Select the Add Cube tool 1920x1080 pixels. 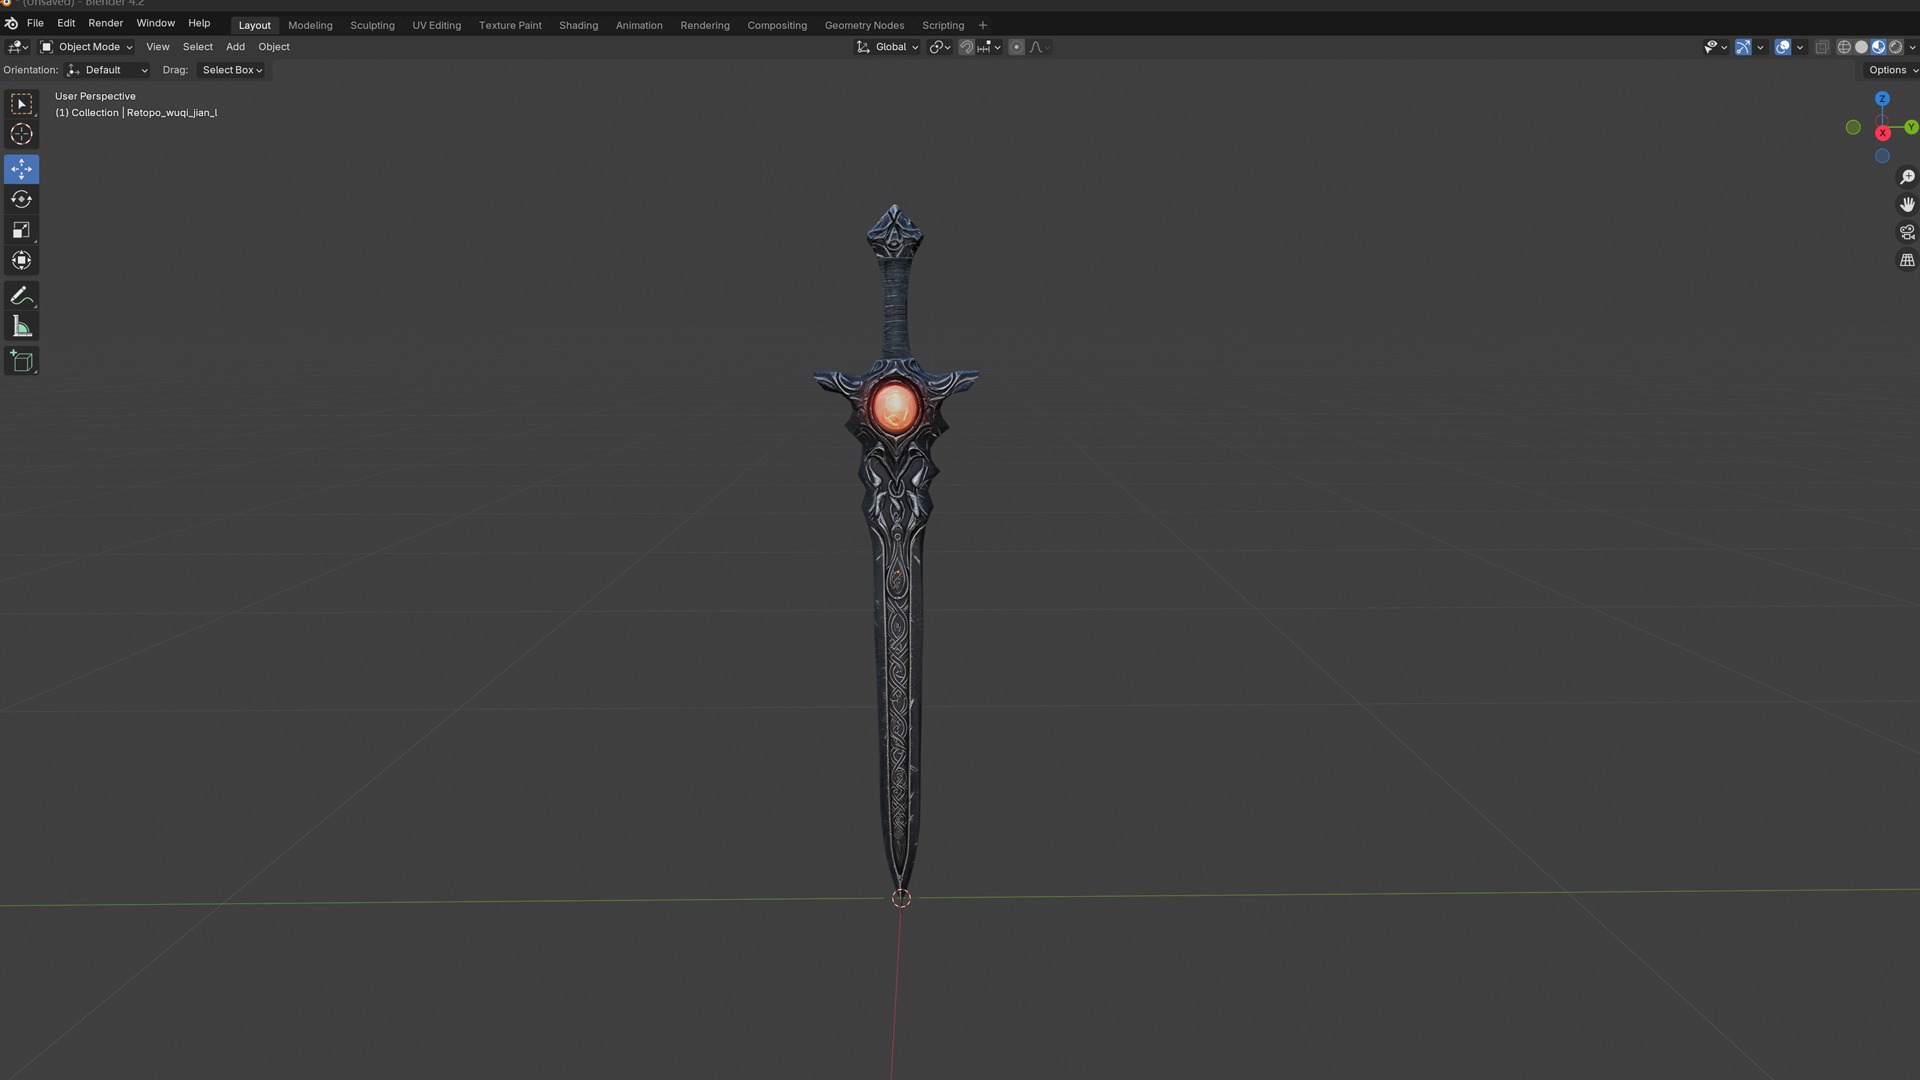point(21,361)
